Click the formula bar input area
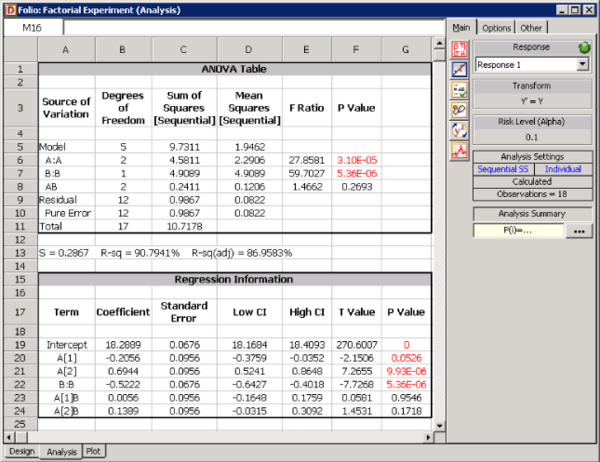600x462 pixels. (x=254, y=28)
